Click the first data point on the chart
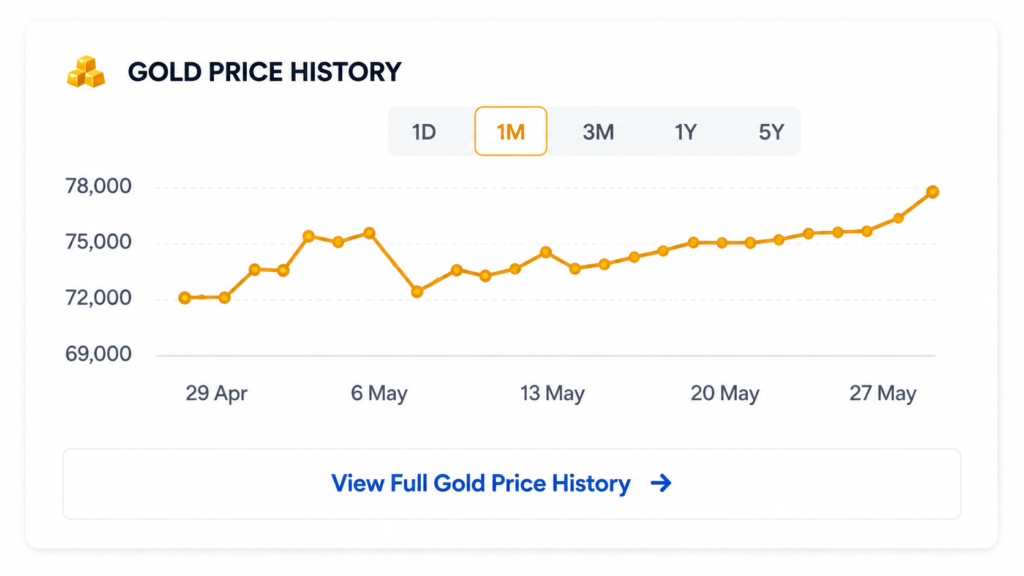The height and width of the screenshot is (576, 1024). [185, 298]
